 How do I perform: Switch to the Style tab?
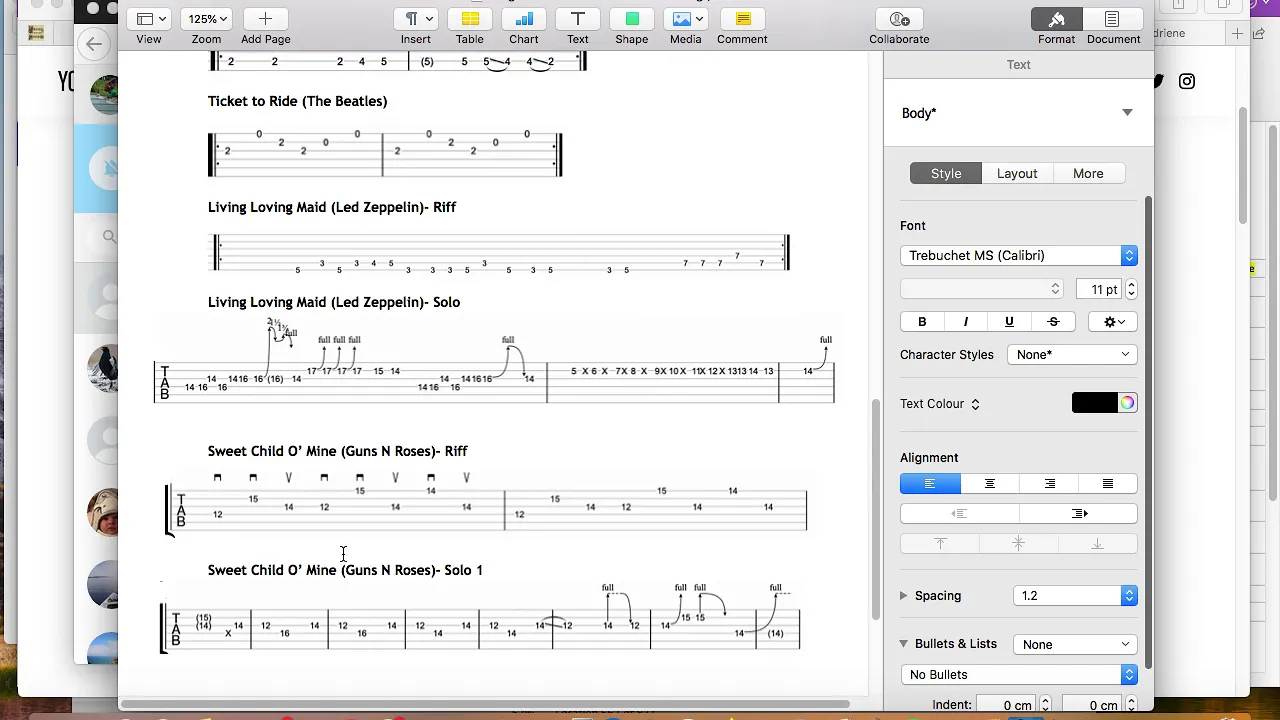click(x=946, y=173)
